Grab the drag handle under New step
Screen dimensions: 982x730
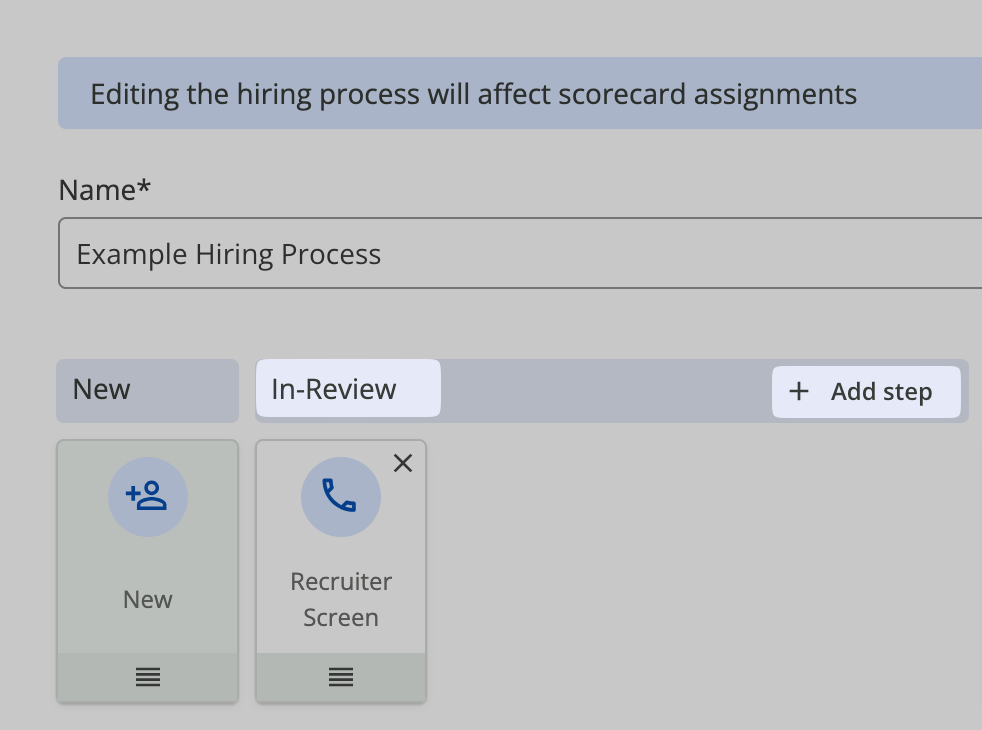[x=147, y=677]
